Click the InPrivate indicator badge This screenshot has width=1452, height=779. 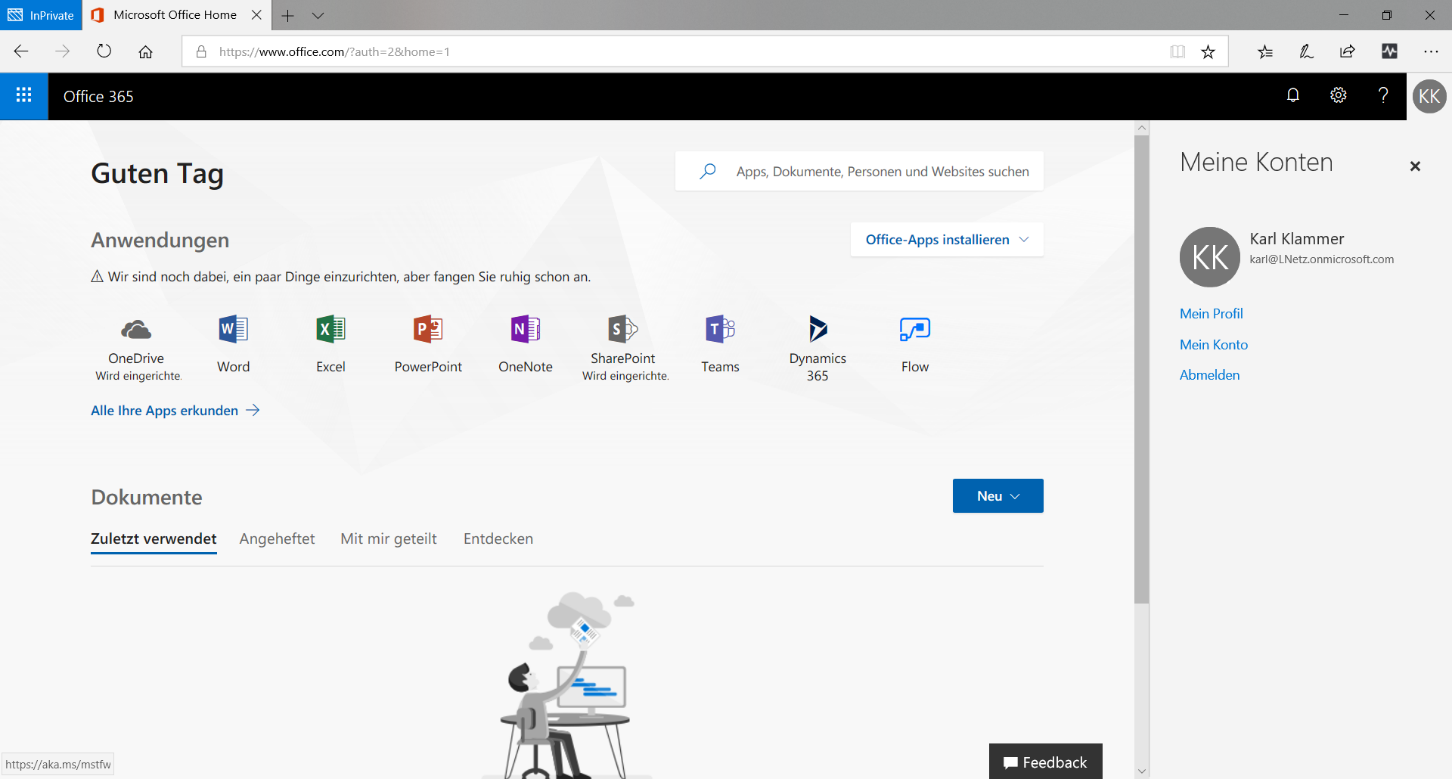coord(41,15)
